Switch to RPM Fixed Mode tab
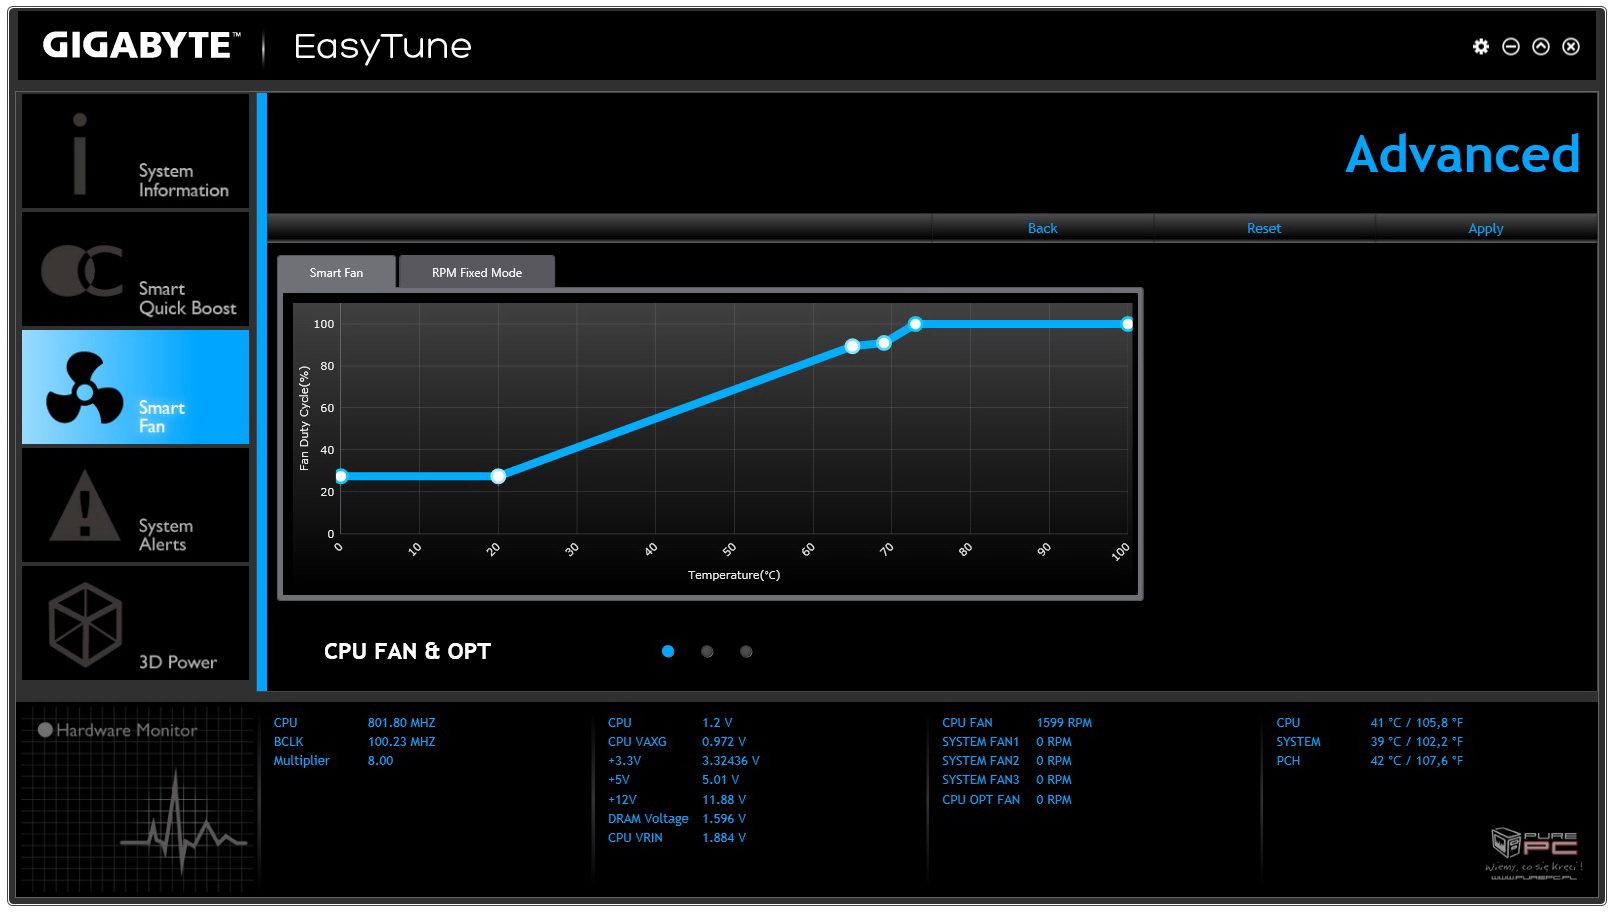Image resolution: width=1613 pixels, height=914 pixels. [477, 272]
